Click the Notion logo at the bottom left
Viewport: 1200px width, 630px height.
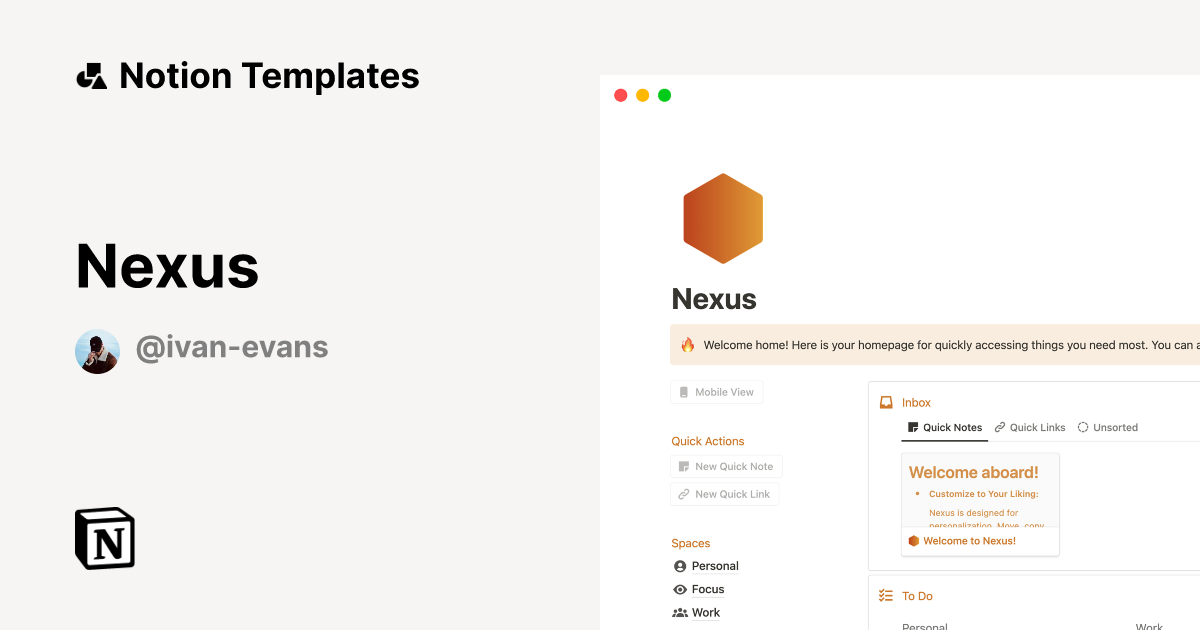(104, 538)
